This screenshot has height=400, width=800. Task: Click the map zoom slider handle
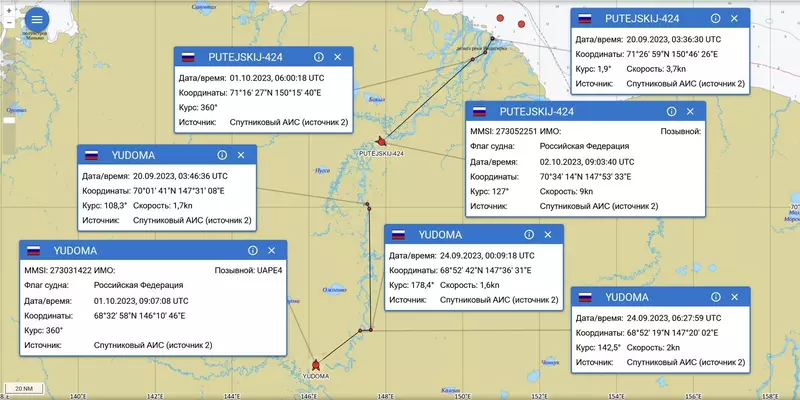[x=9, y=120]
